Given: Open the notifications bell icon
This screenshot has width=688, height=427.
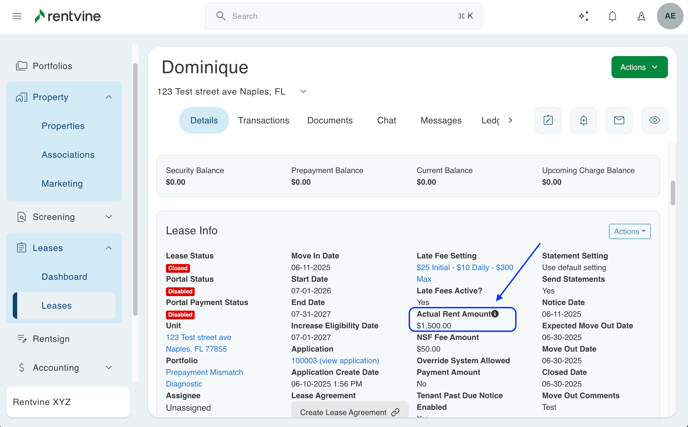Looking at the screenshot, I should point(613,16).
